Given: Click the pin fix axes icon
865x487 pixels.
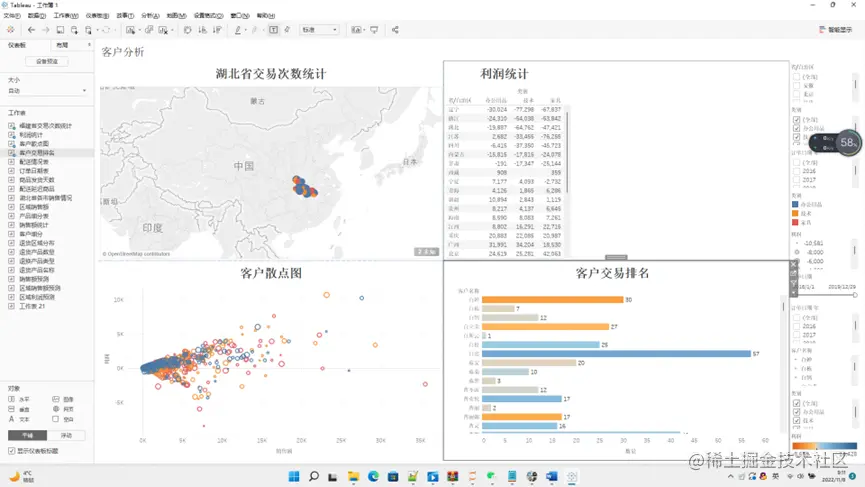Looking at the screenshot, I should coord(287,30).
